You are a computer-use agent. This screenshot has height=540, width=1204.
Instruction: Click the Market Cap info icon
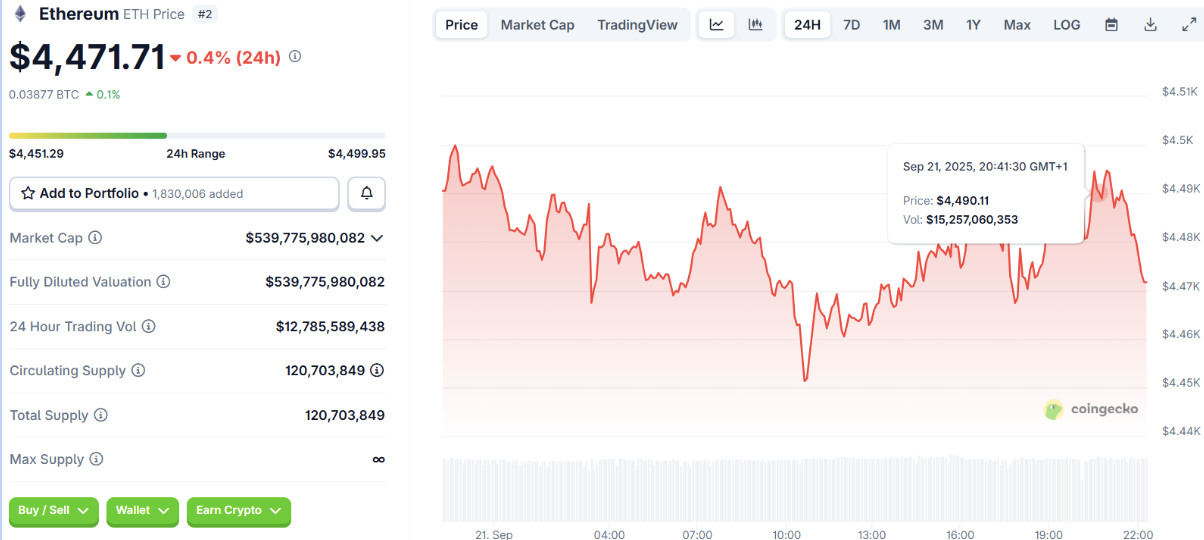(95, 238)
